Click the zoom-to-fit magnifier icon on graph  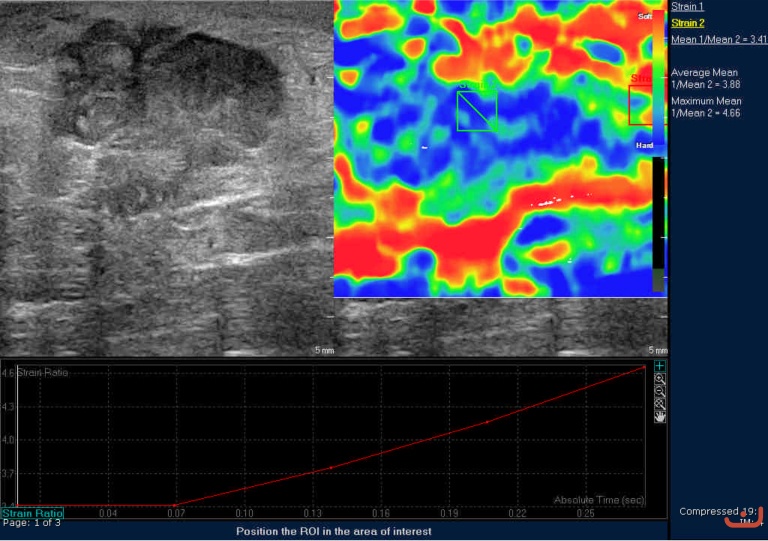(660, 403)
